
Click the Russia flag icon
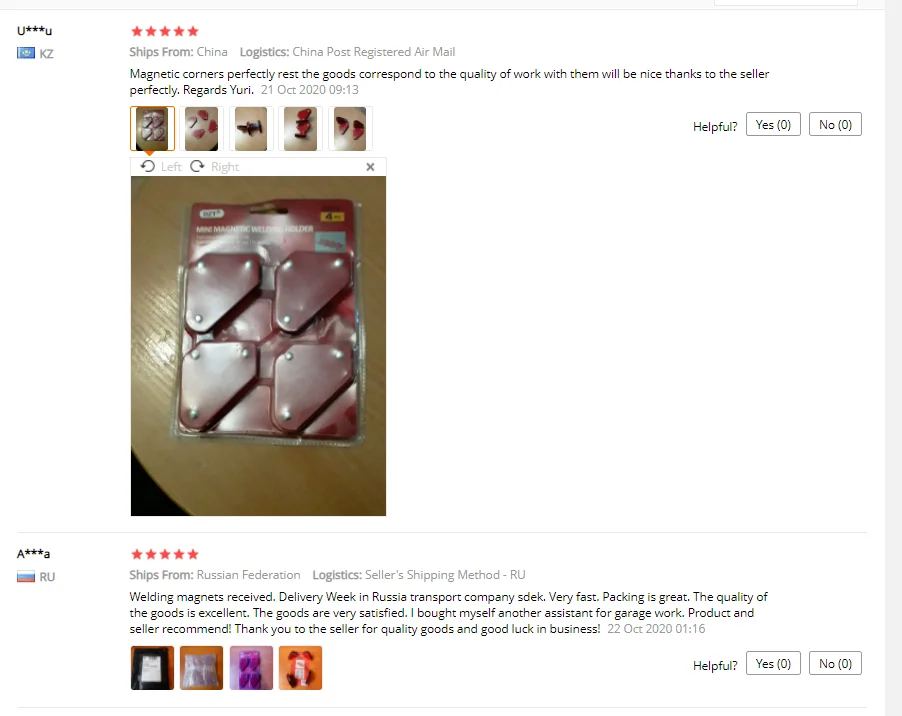(26, 577)
